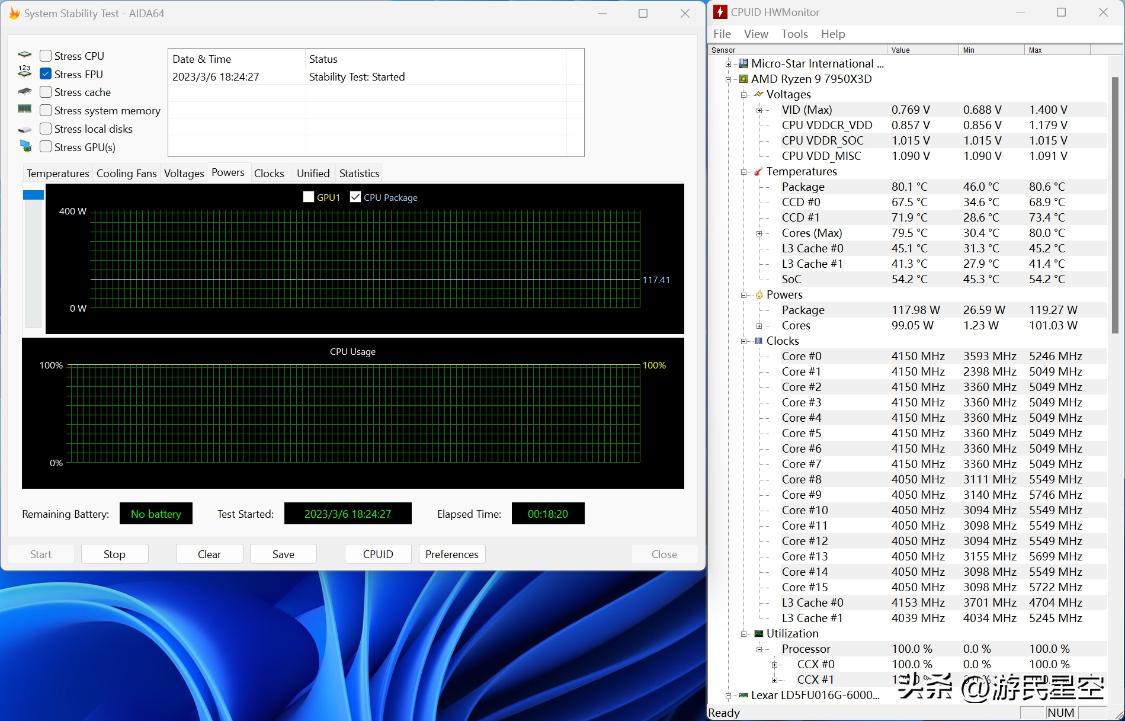Check the GPU1 box above the power graph

[x=309, y=197]
